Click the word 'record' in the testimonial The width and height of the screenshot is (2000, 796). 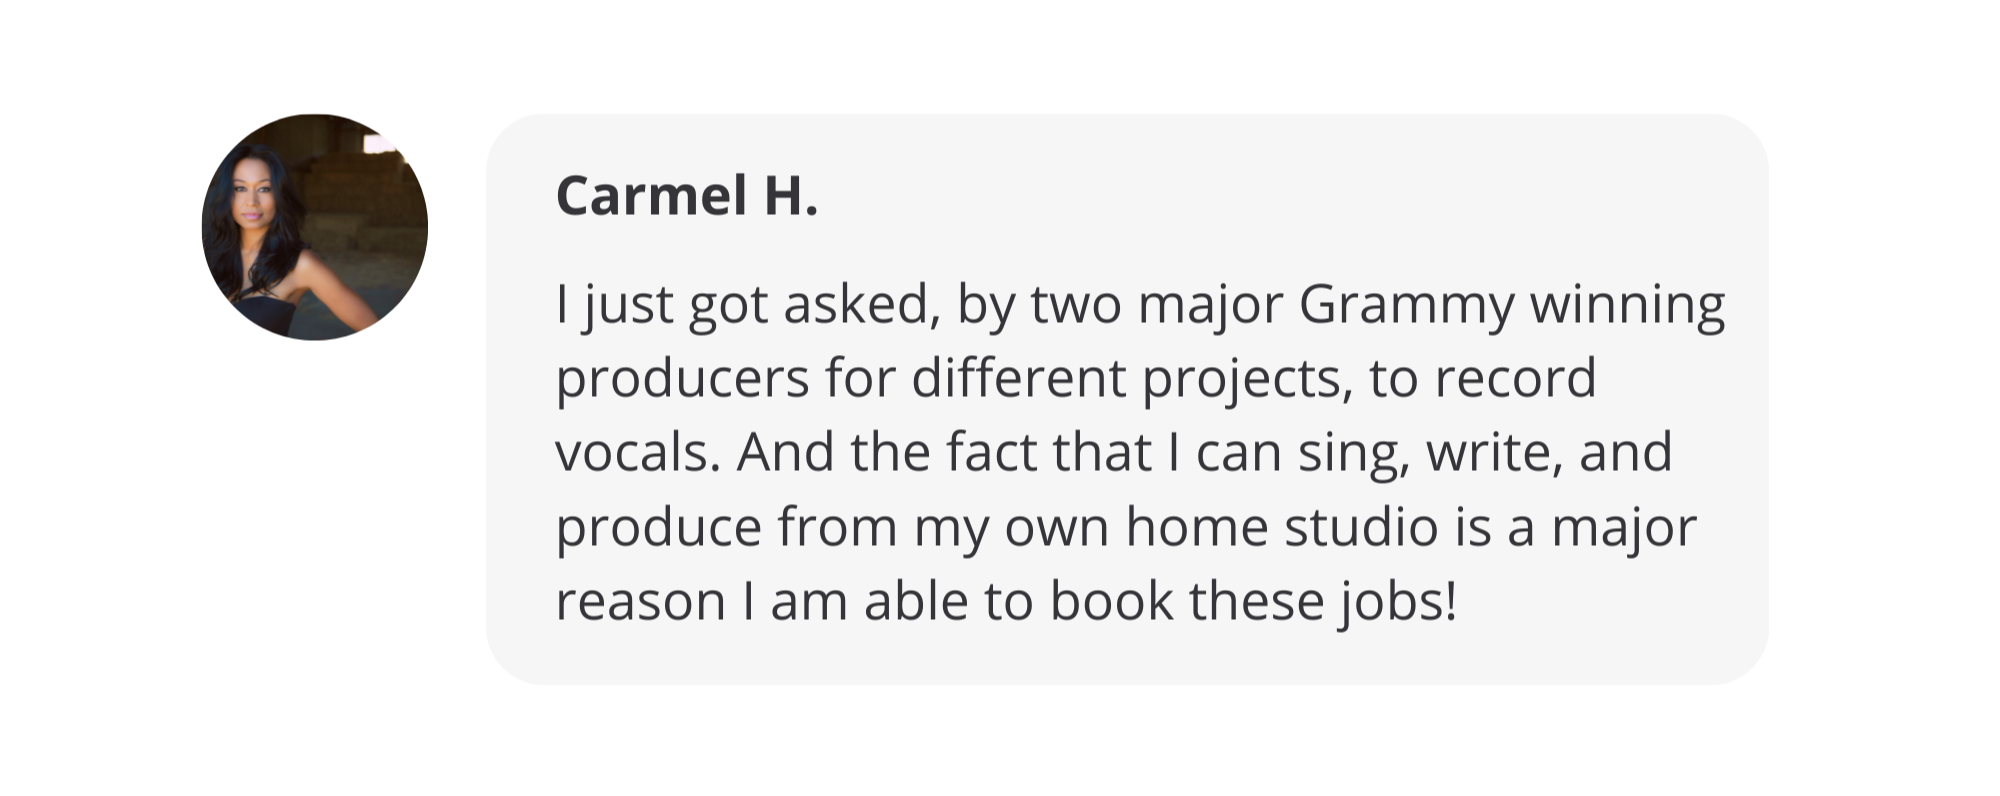(1514, 380)
